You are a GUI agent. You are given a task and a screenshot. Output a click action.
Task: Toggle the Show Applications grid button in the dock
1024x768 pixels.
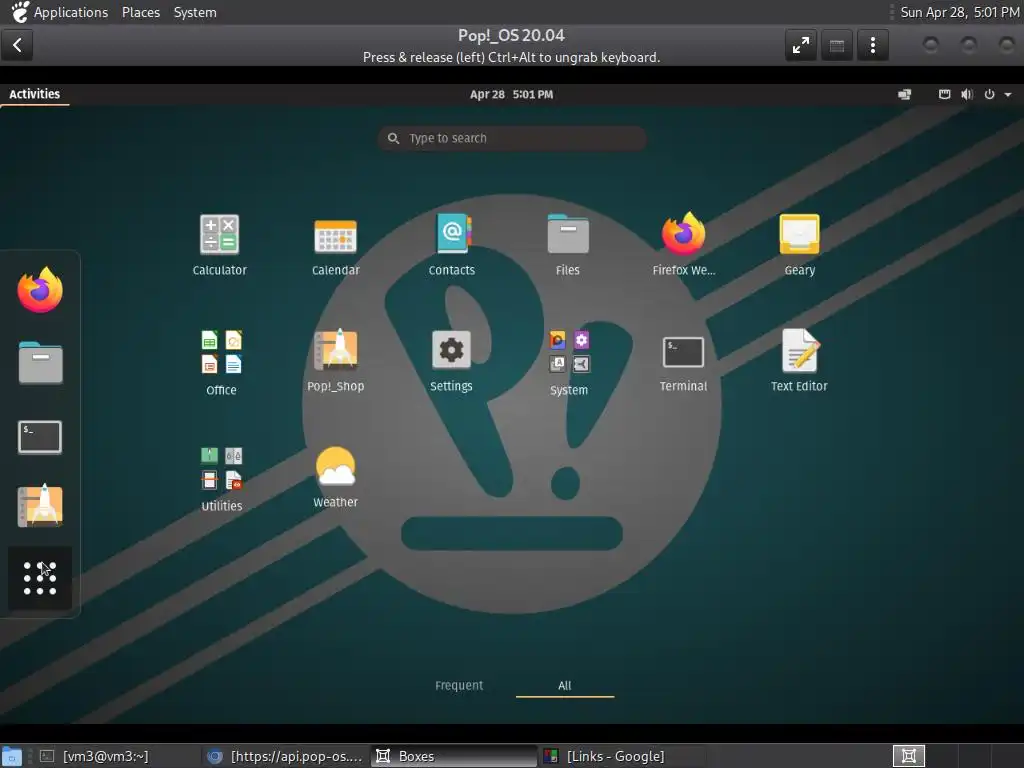click(x=40, y=578)
